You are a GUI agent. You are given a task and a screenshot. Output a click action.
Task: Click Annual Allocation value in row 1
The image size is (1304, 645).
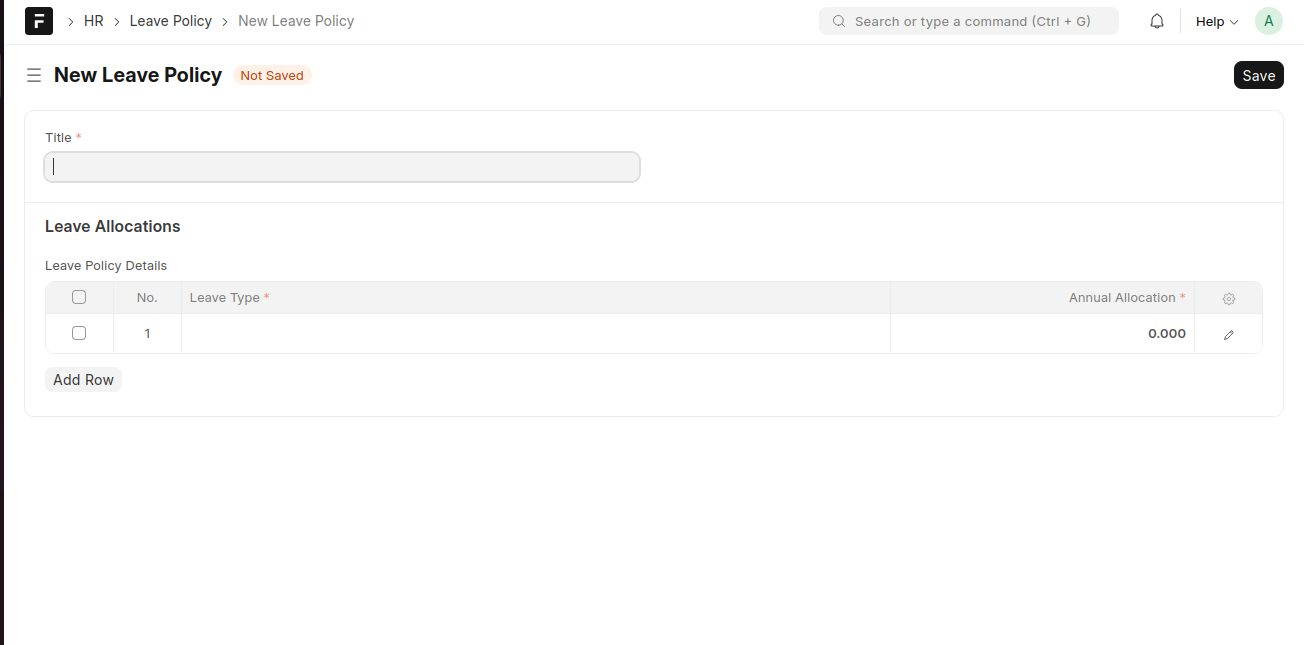[x=1042, y=334]
